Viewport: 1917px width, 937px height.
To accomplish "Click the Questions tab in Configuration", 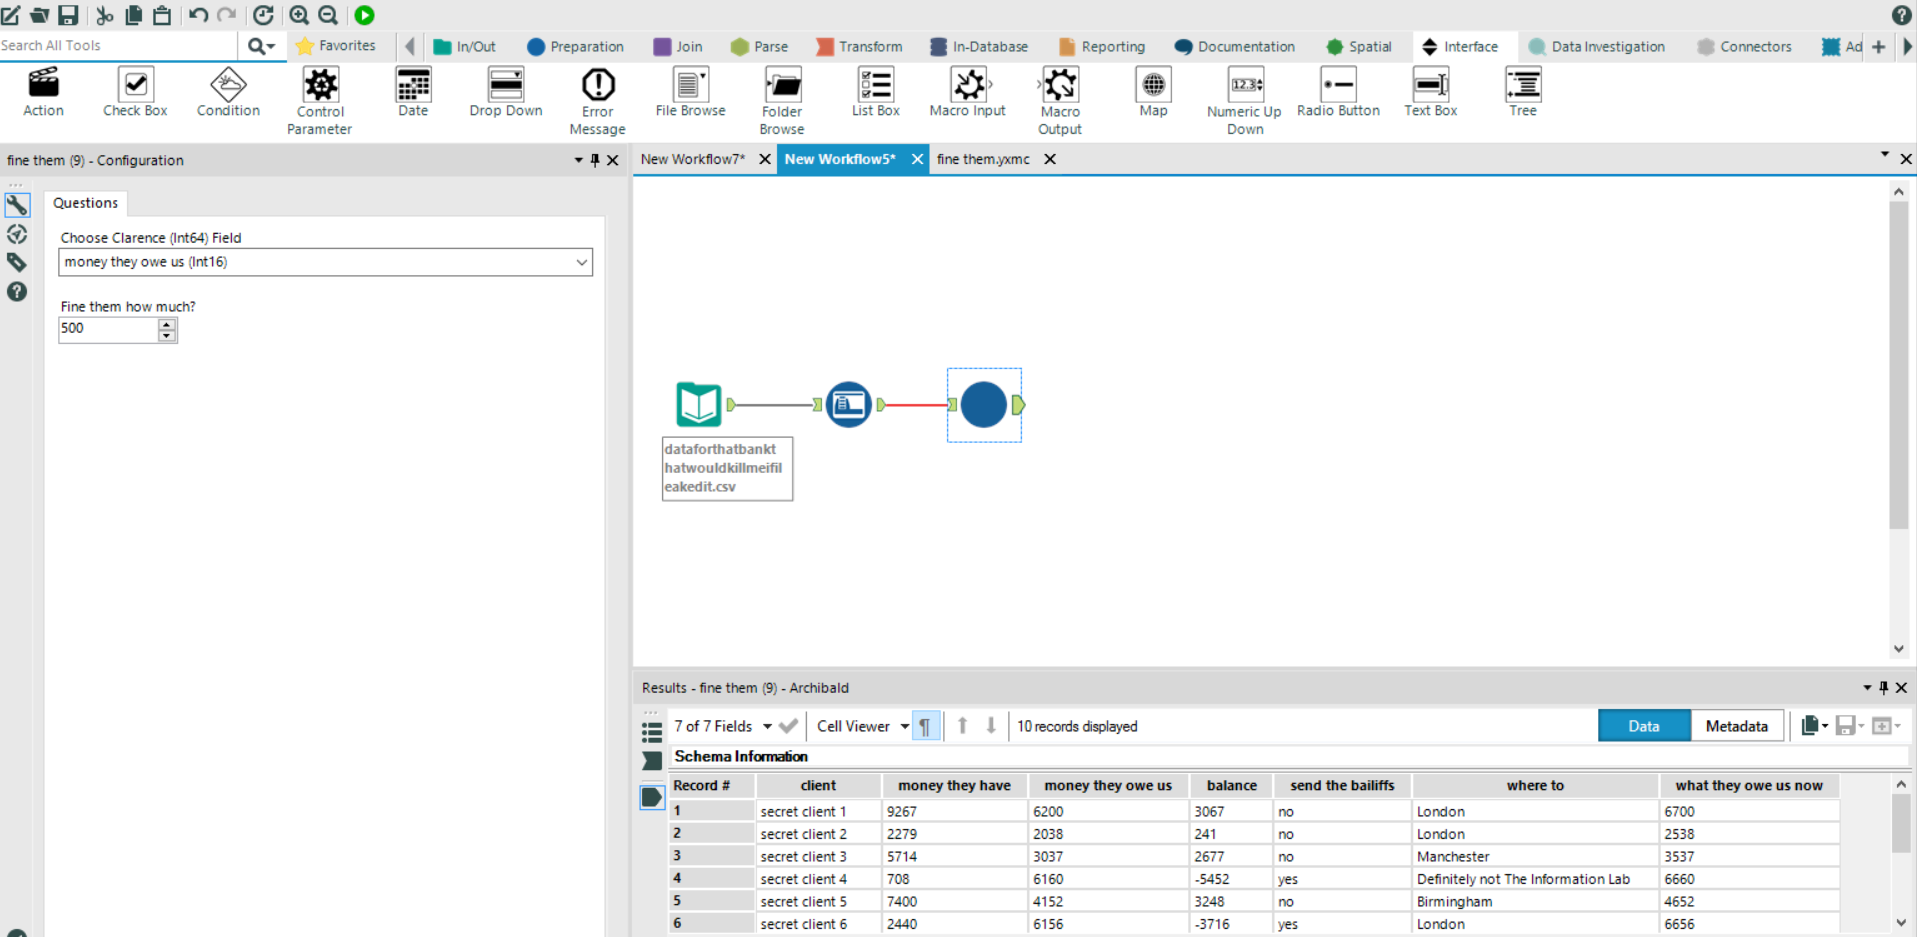I will (x=85, y=203).
